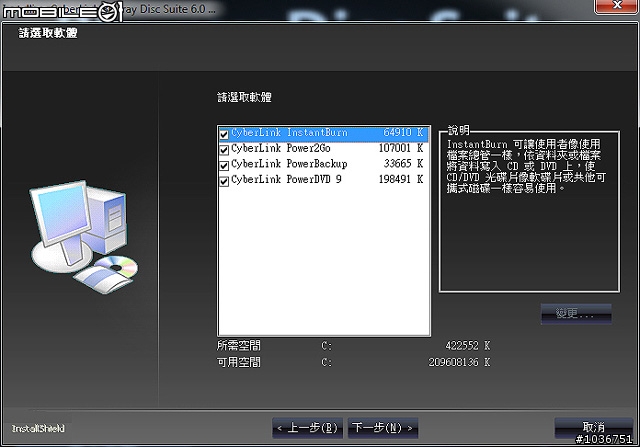Click the computer and disc setup image
The height and width of the screenshot is (447, 640).
84,237
